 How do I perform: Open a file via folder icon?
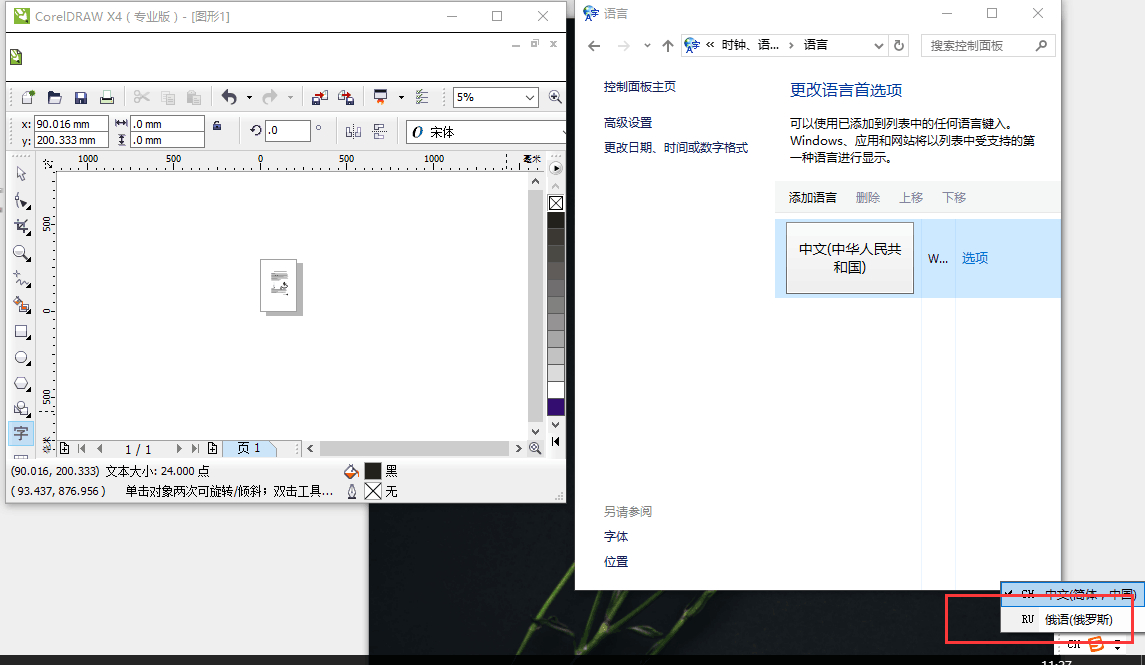(x=55, y=97)
